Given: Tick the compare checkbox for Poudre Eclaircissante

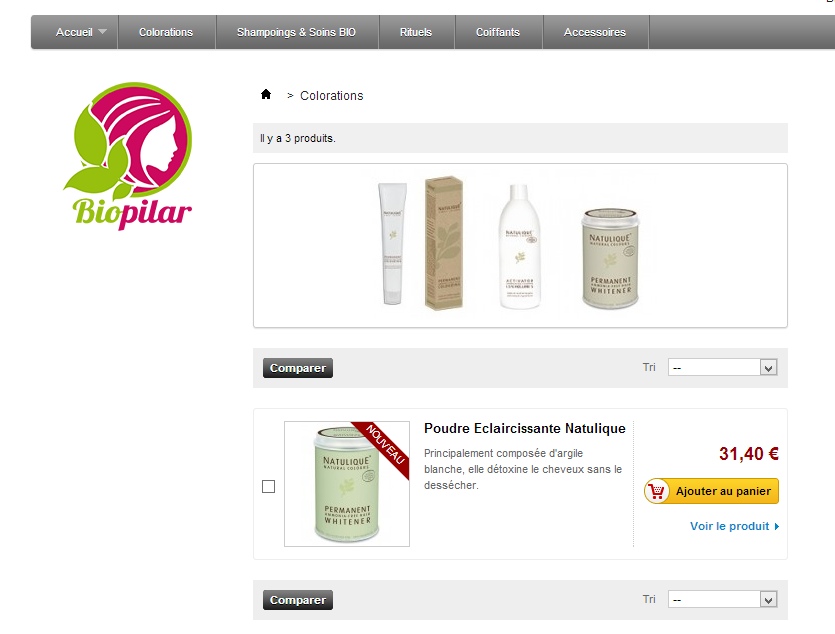Looking at the screenshot, I should click(x=268, y=487).
